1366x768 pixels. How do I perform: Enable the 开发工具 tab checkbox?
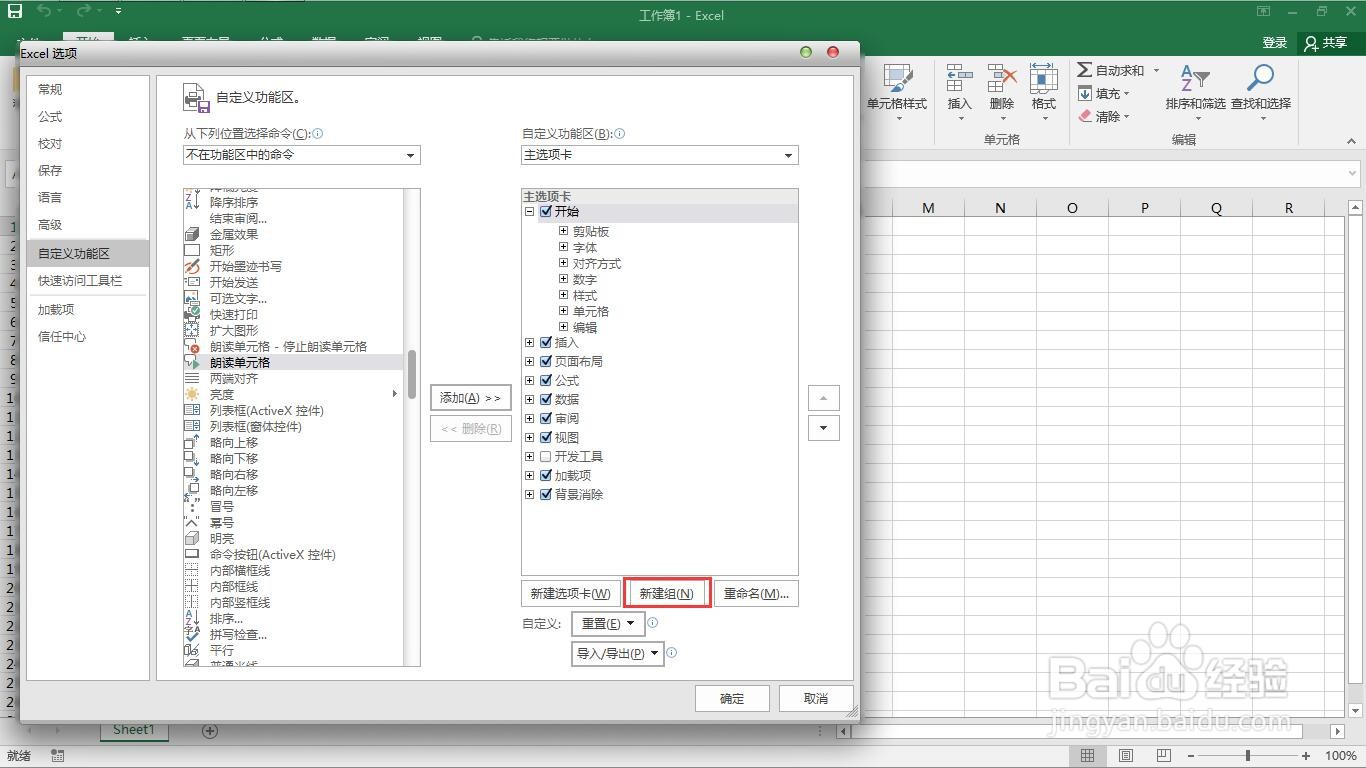point(546,456)
